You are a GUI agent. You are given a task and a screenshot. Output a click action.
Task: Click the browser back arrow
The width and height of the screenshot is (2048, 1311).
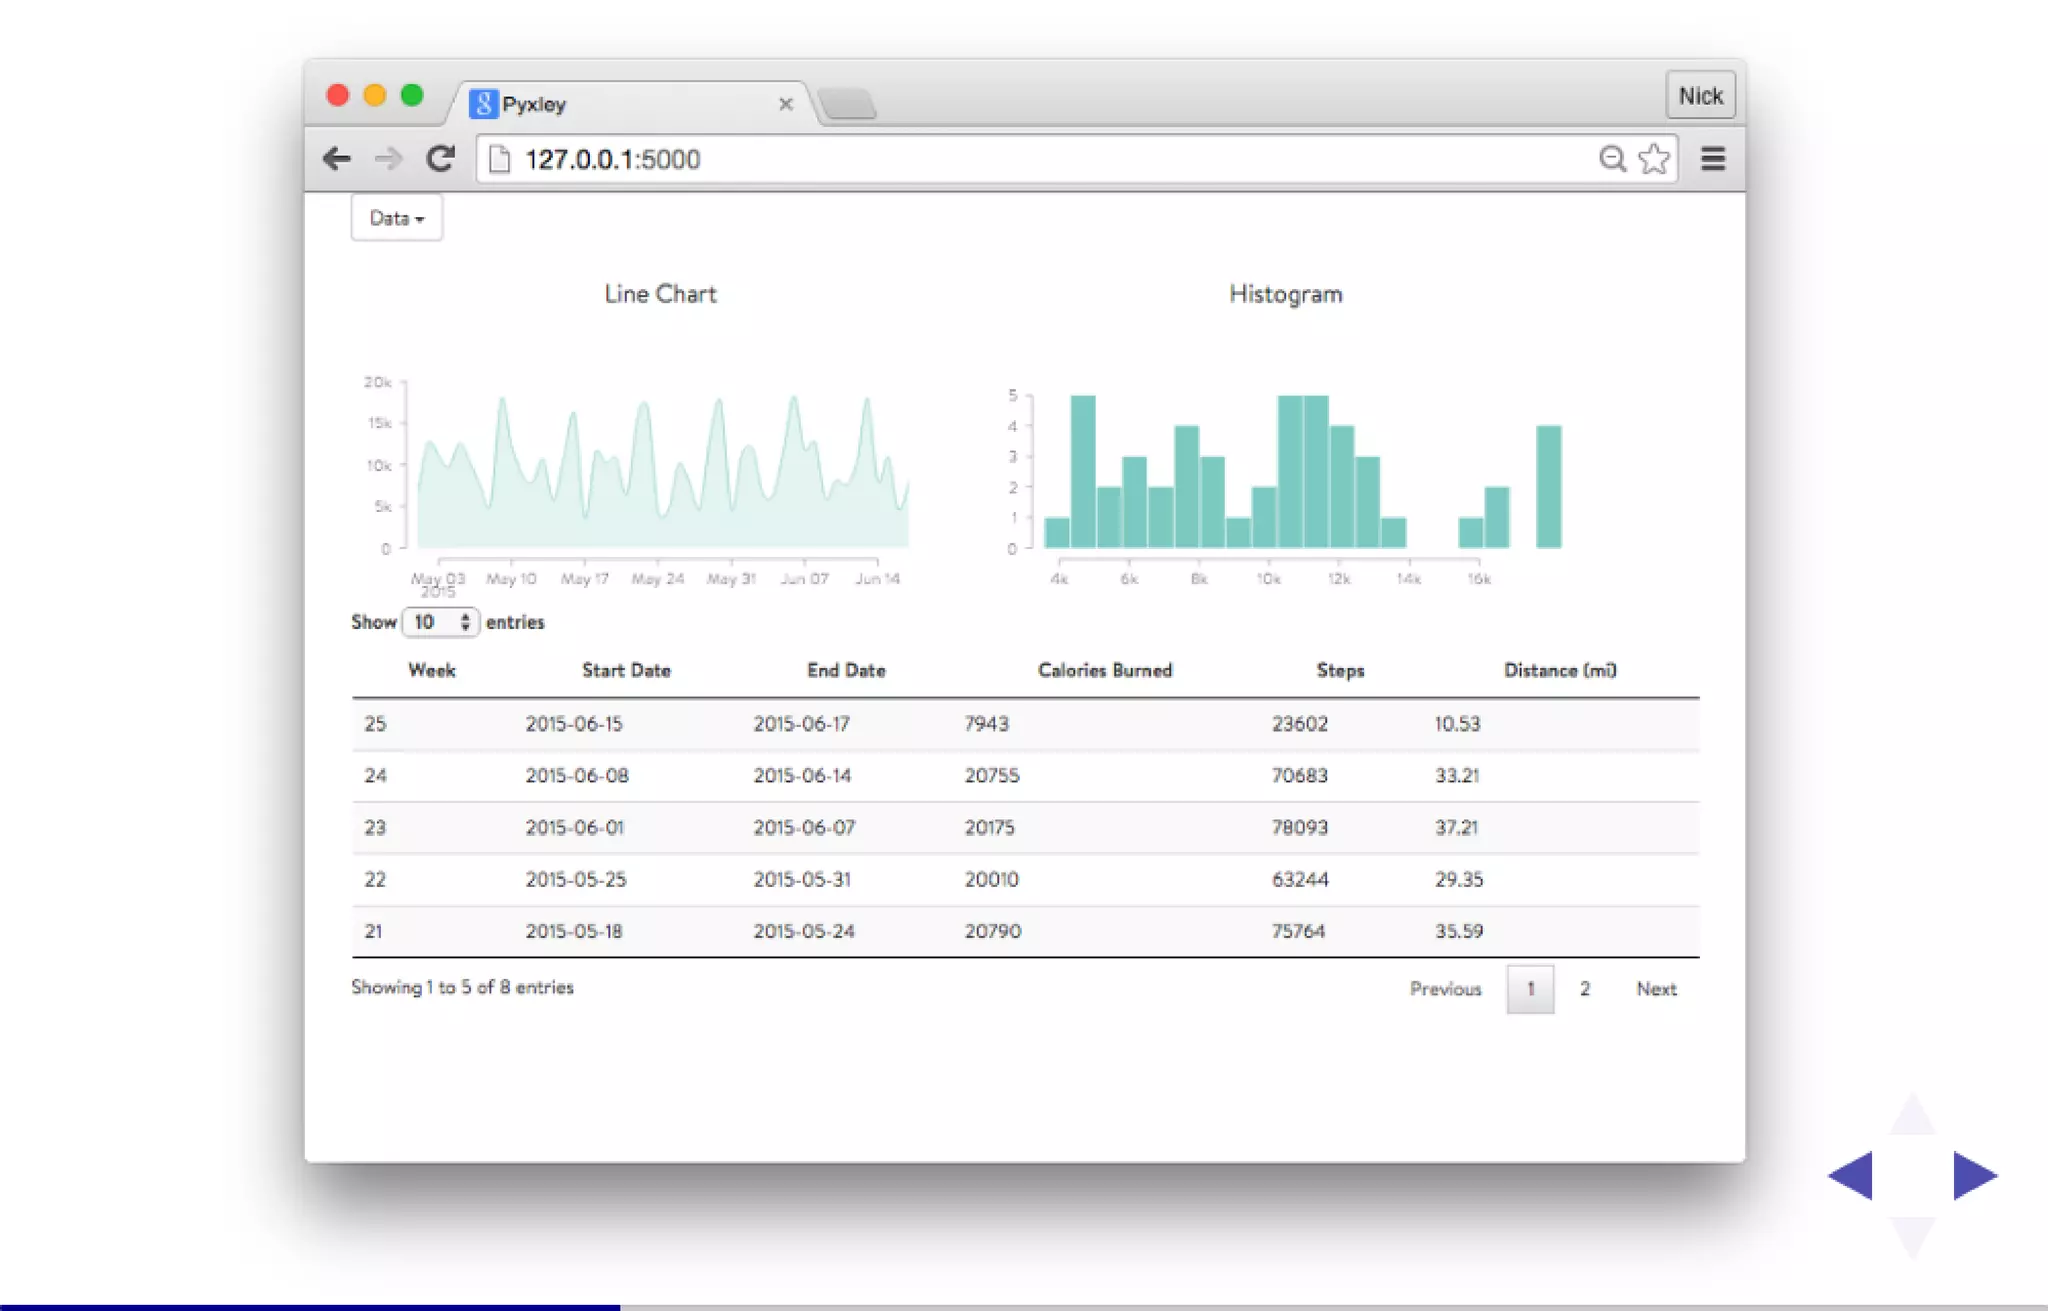(337, 159)
